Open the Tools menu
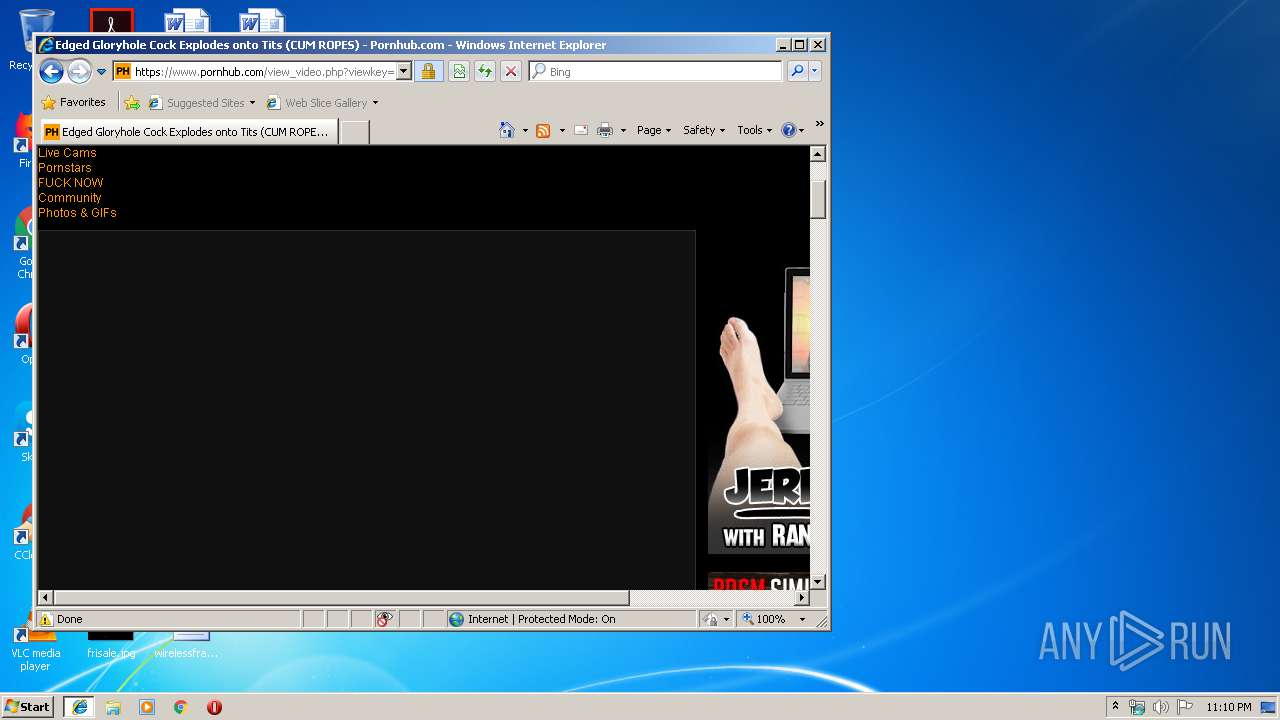Viewport: 1280px width, 720px height. click(x=755, y=130)
